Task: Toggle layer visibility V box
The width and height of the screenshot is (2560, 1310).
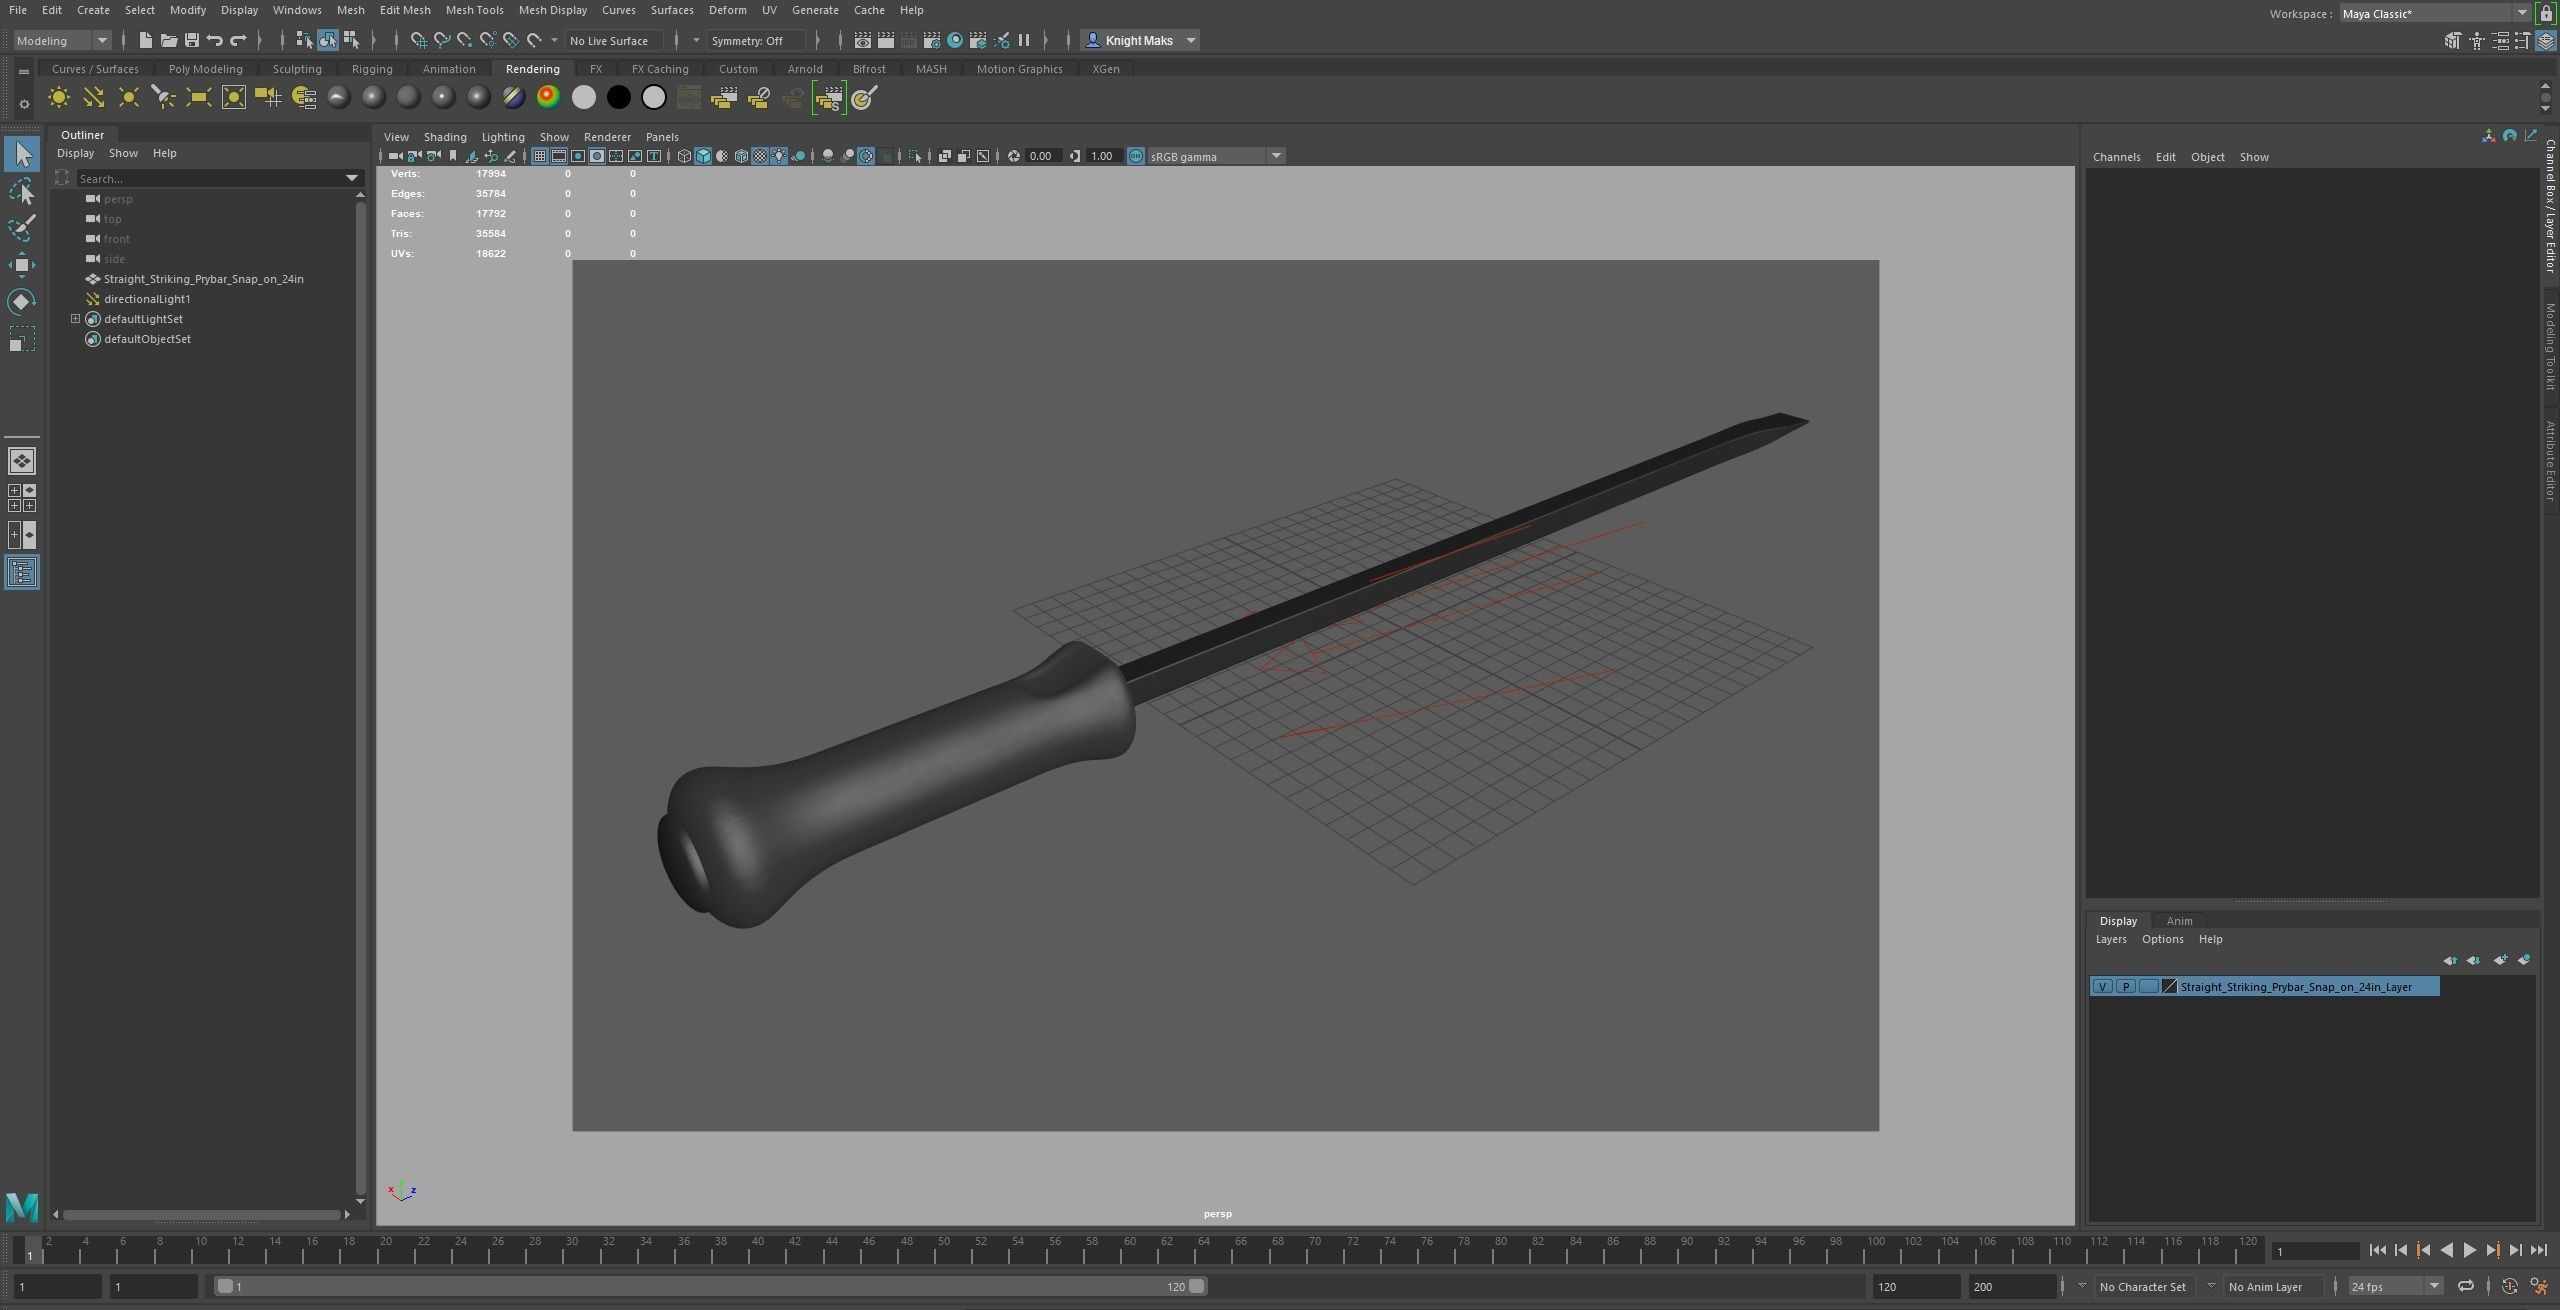Action: [2103, 987]
